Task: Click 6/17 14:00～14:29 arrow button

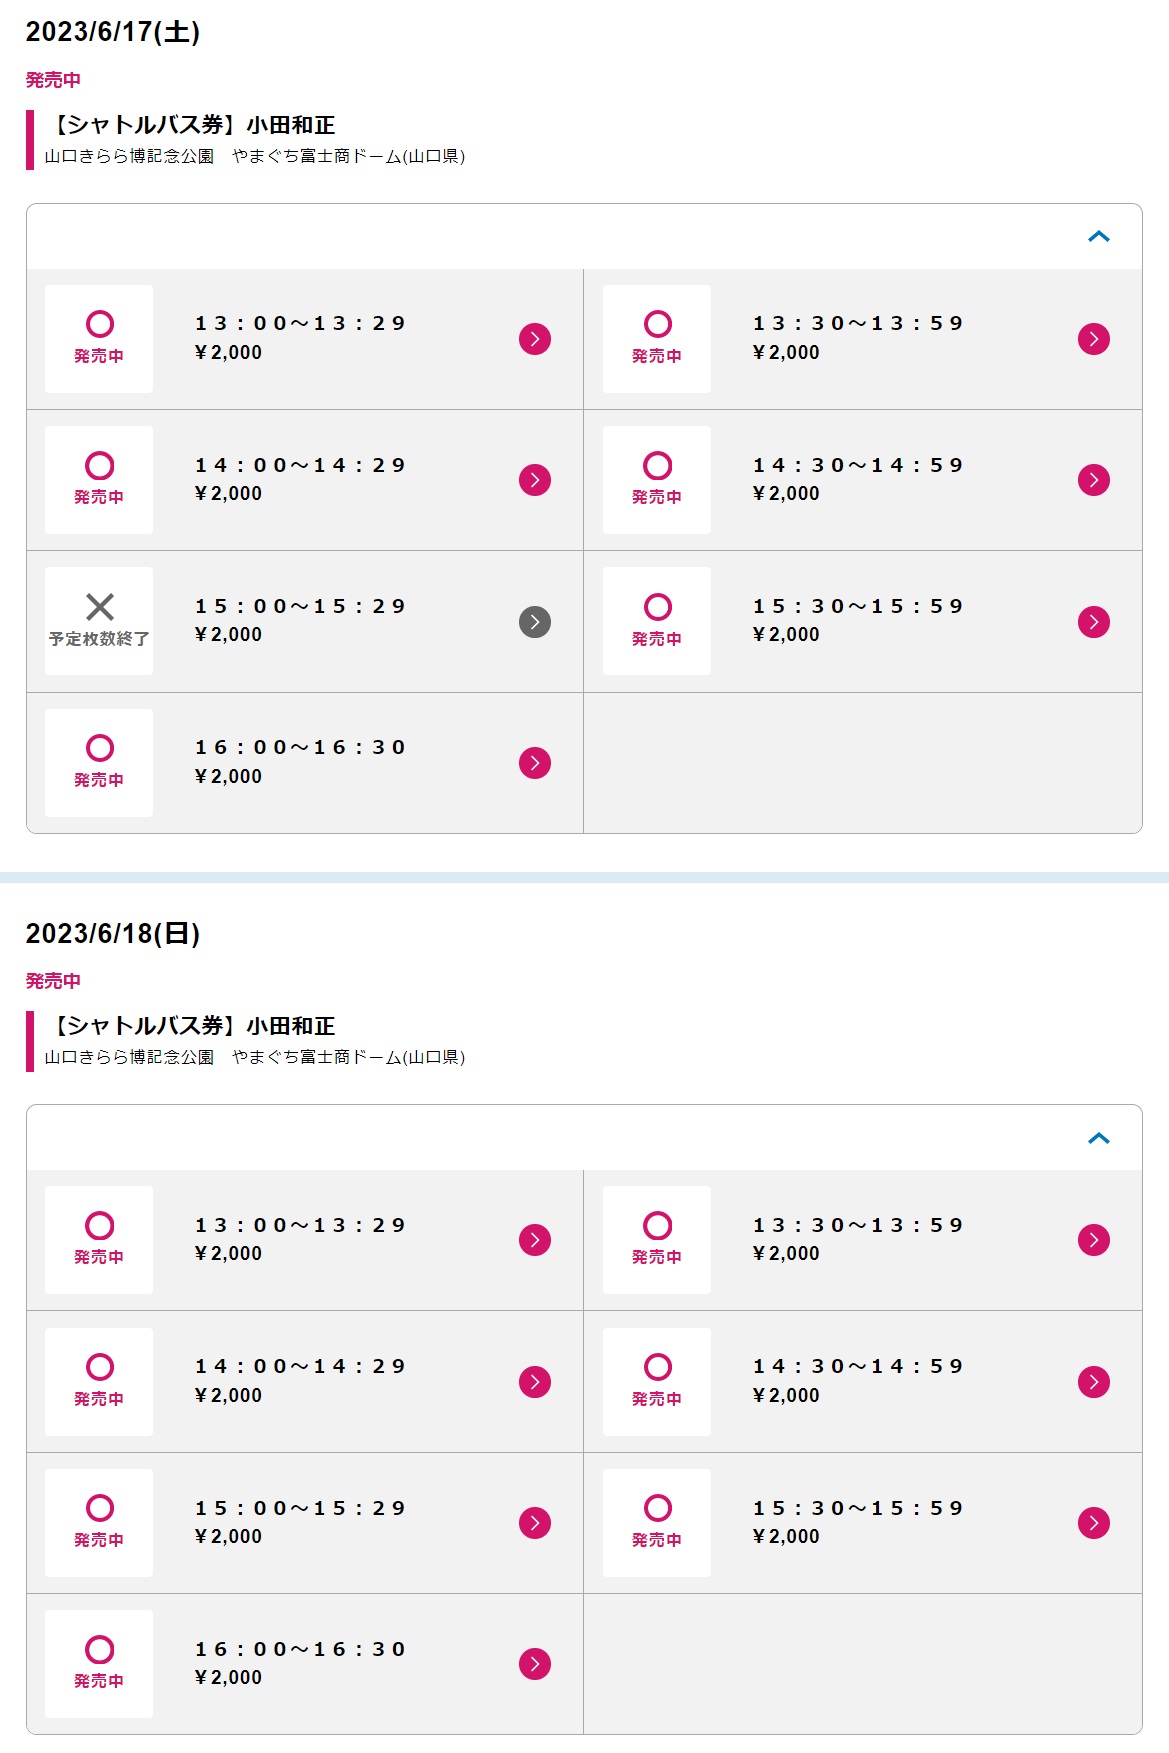Action: [x=535, y=480]
